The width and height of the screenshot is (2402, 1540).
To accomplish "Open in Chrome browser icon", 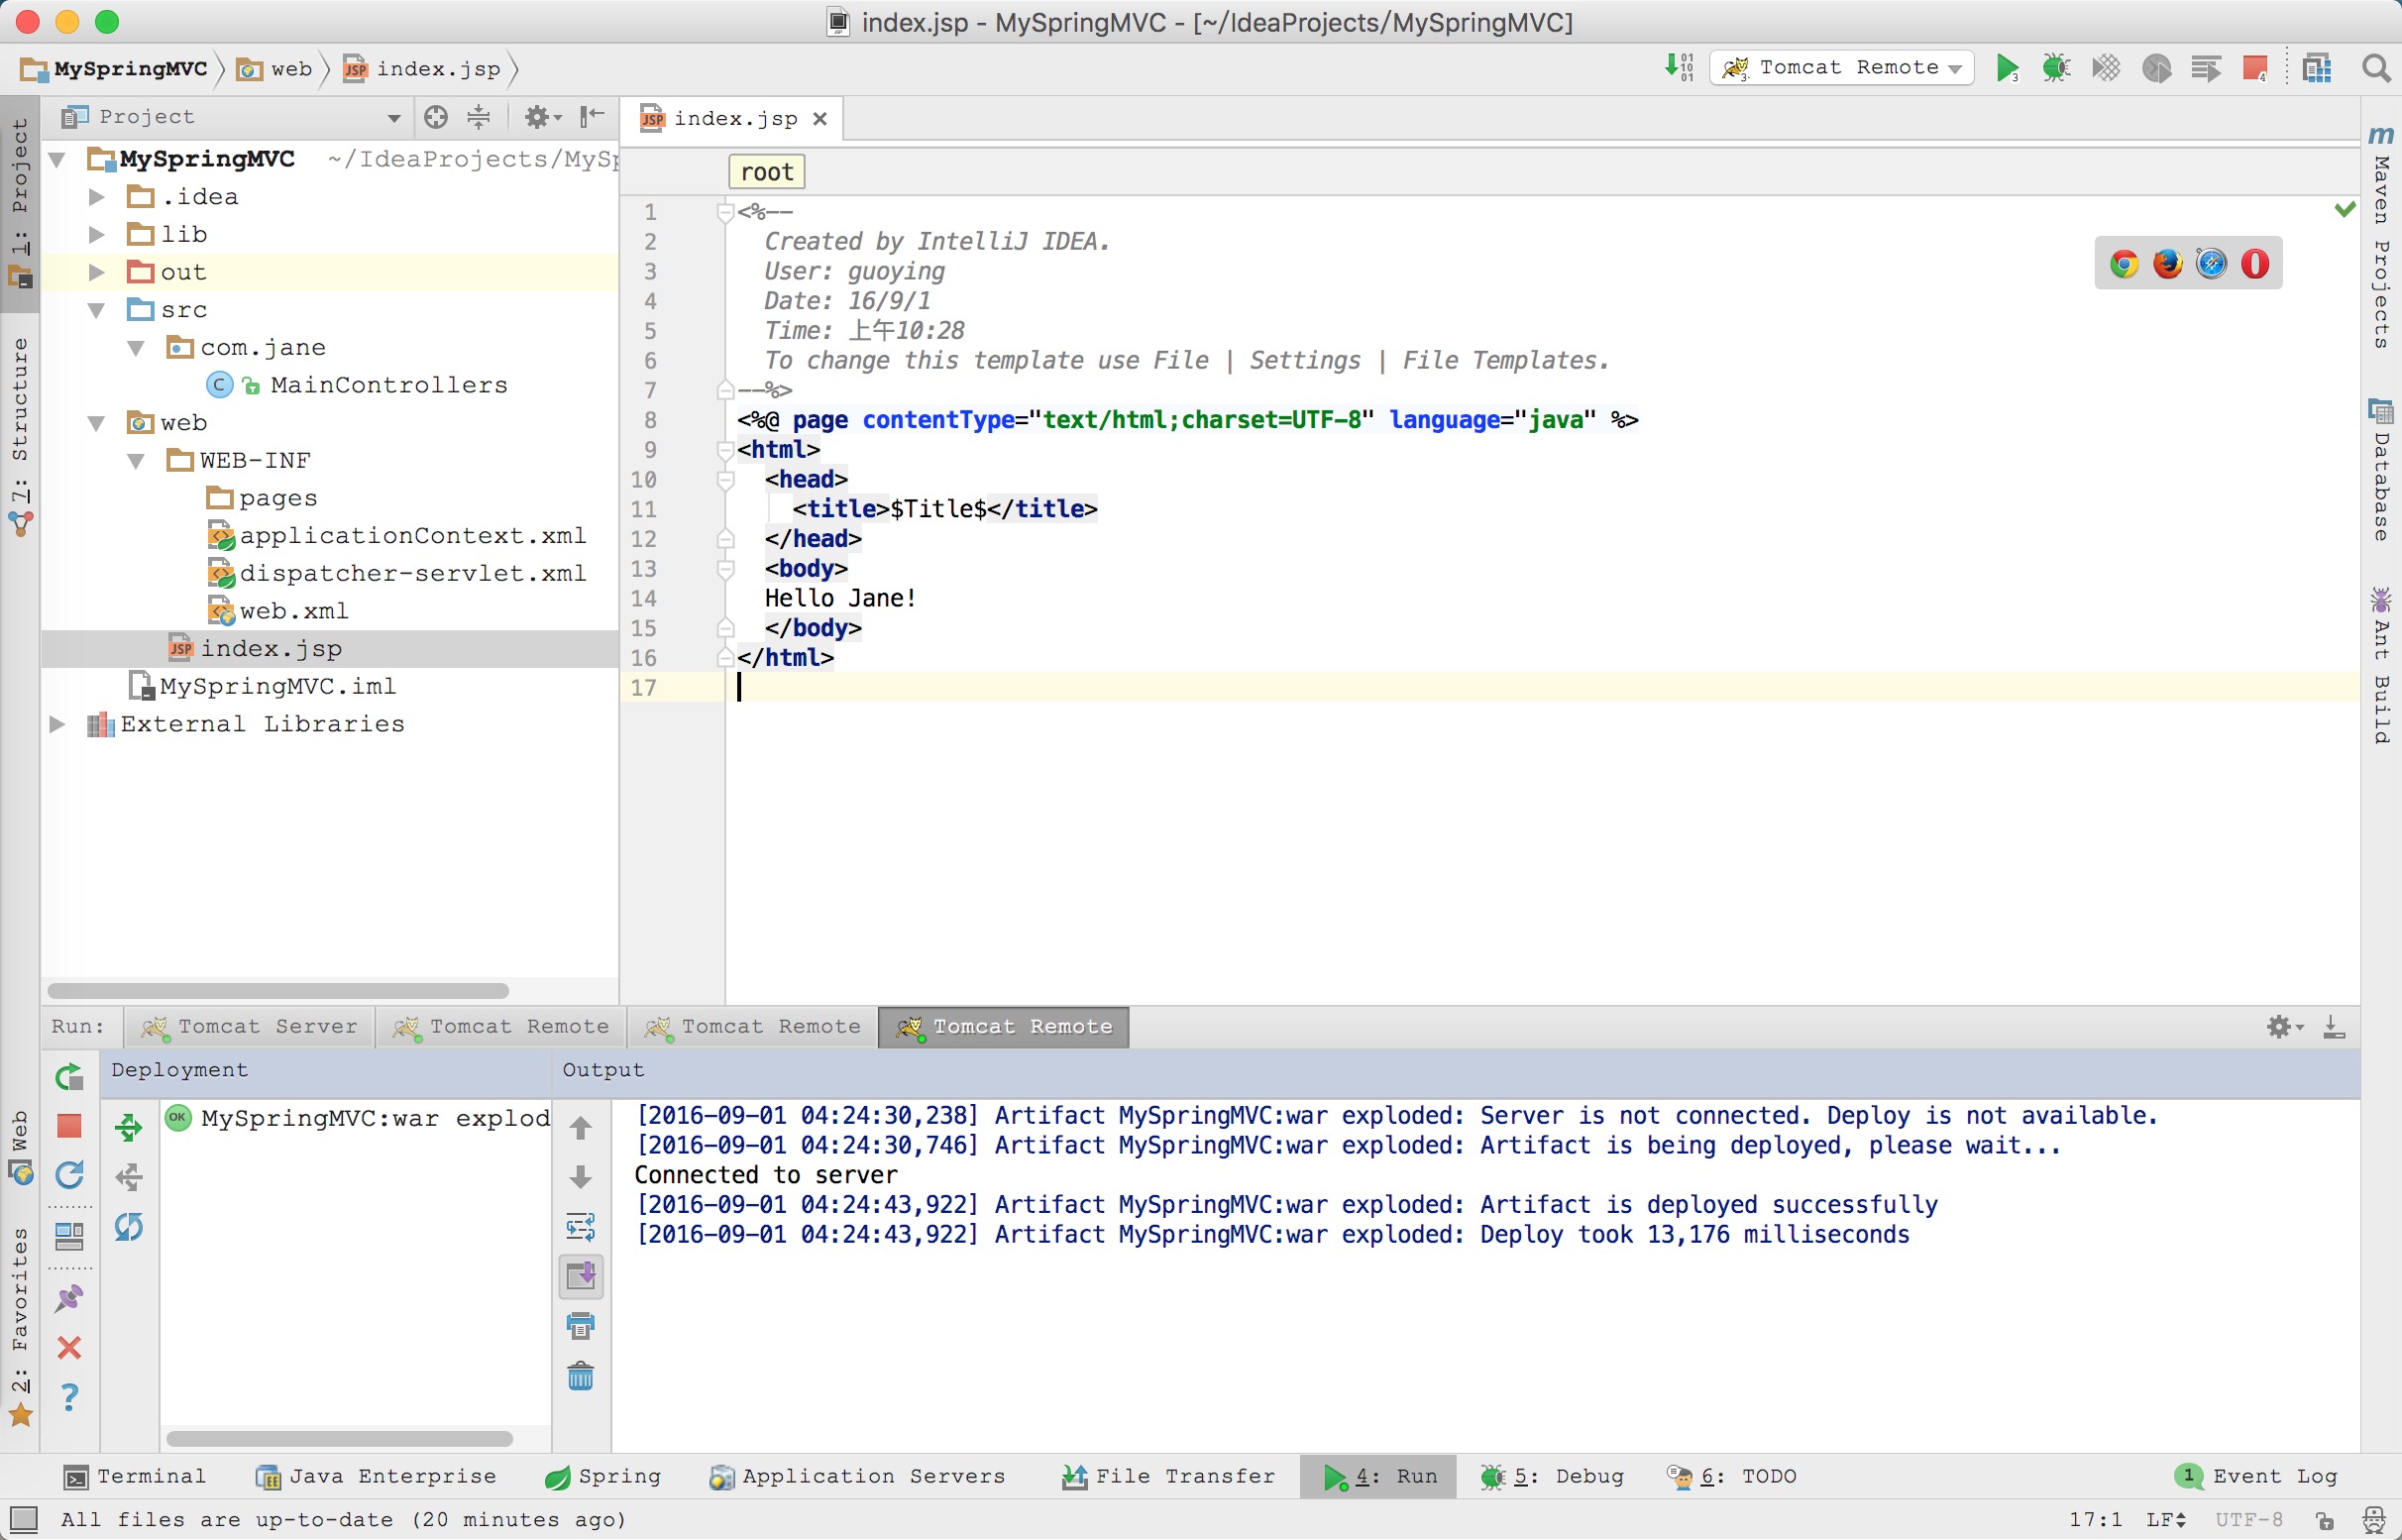I will pyautogui.click(x=2124, y=264).
